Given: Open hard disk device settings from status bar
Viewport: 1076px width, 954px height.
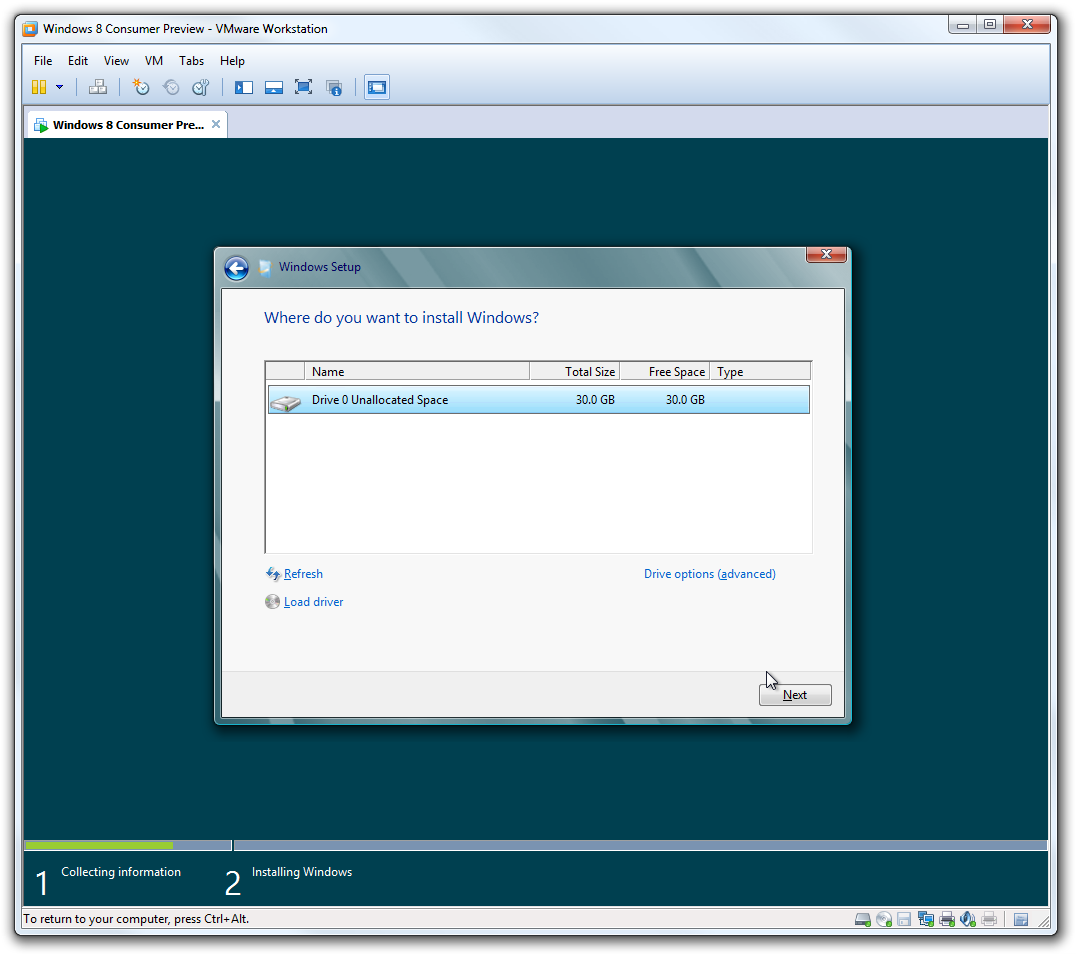Looking at the screenshot, I should (x=862, y=919).
